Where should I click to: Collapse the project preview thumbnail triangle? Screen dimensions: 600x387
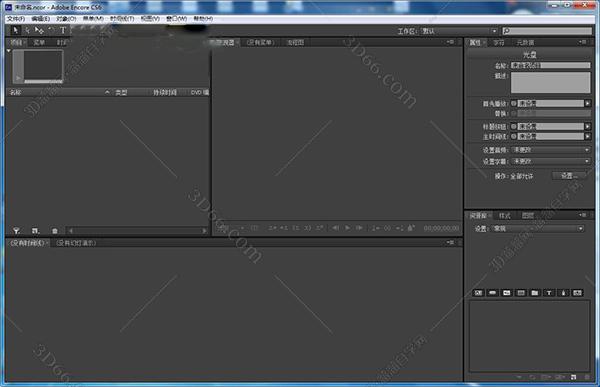[9, 51]
